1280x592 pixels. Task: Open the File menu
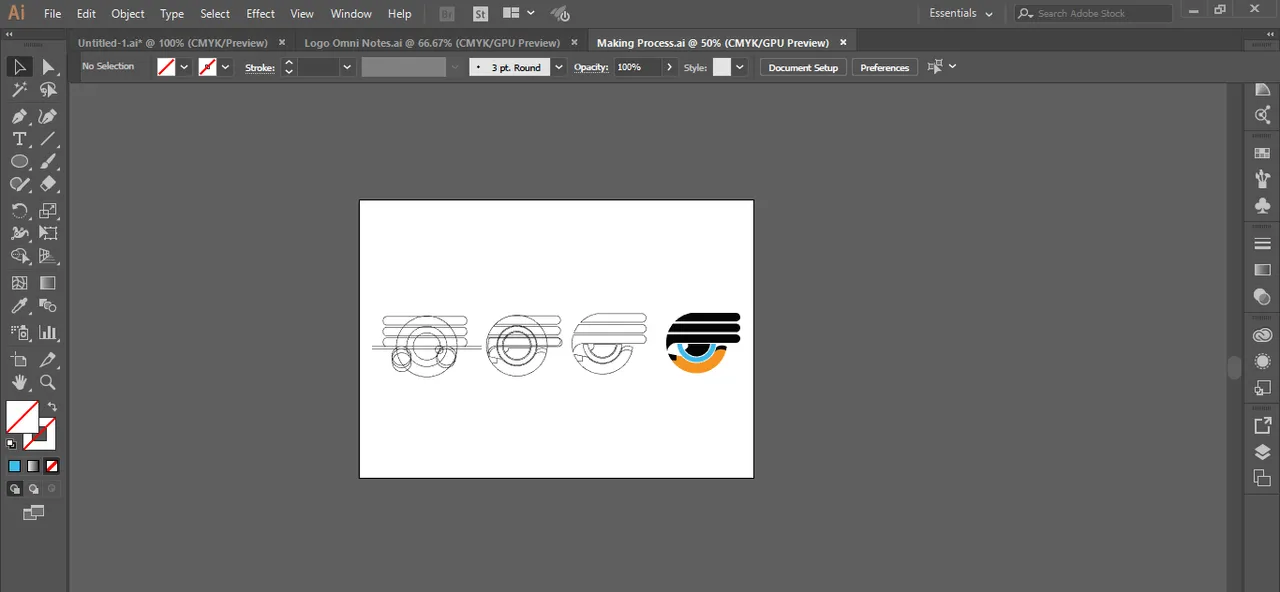[53, 14]
